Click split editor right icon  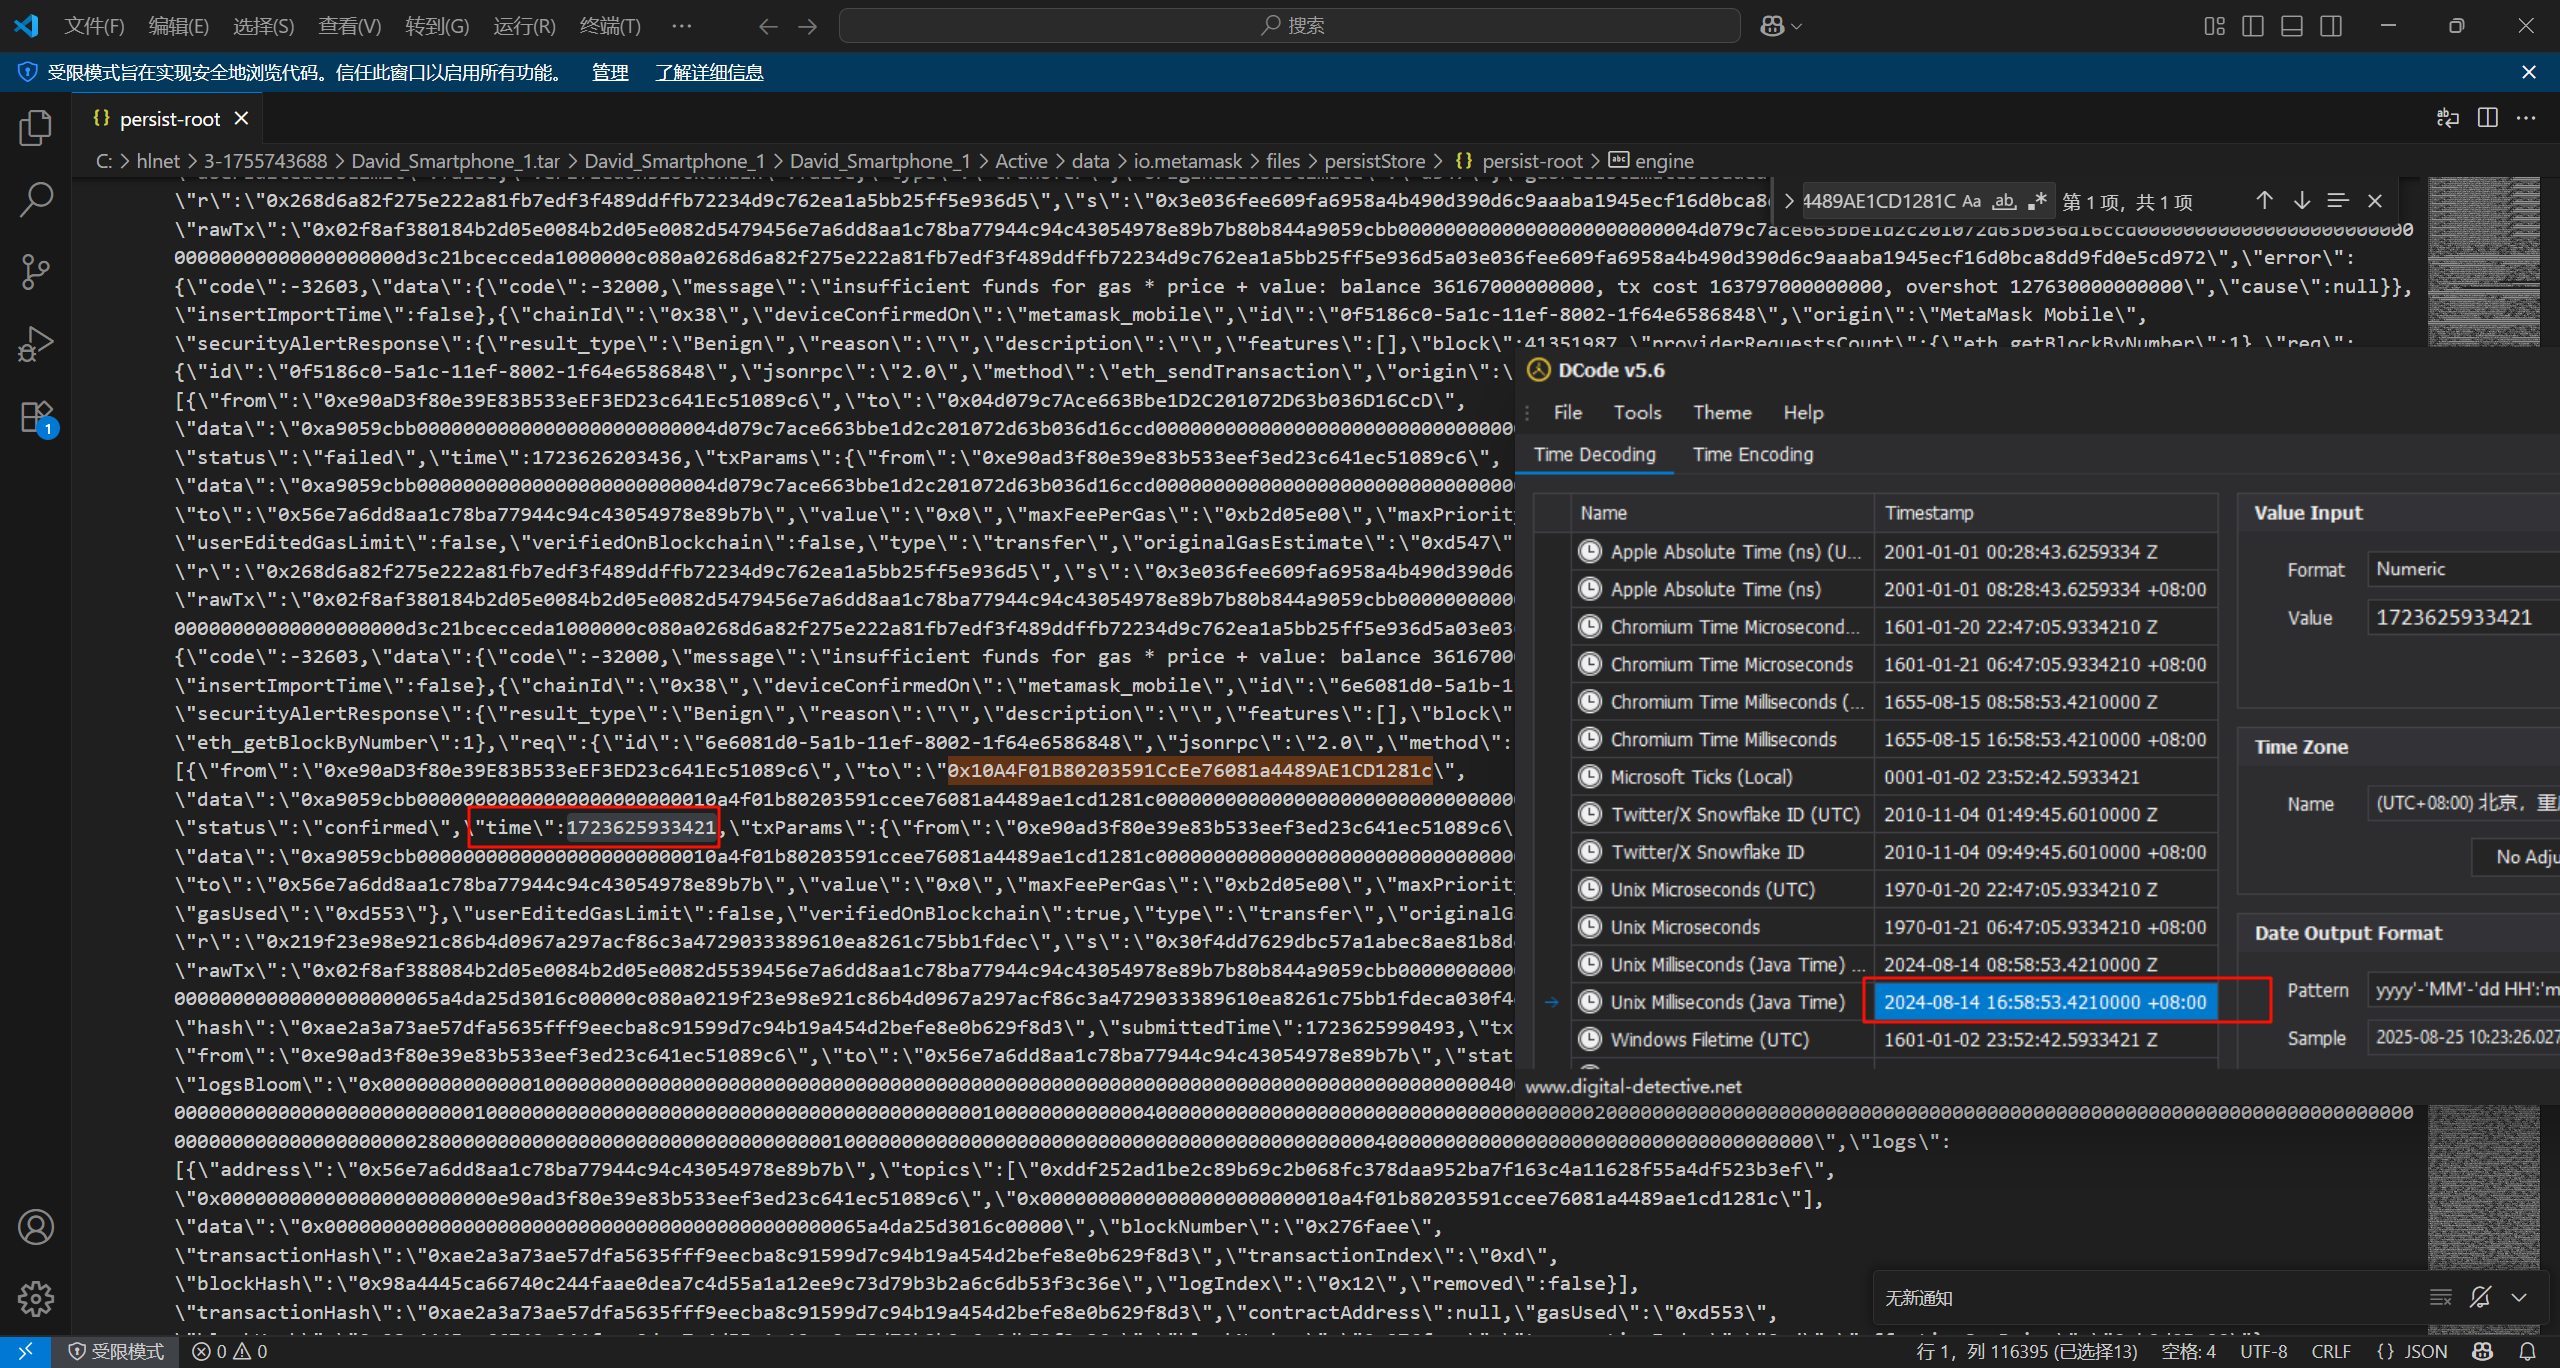2488,118
